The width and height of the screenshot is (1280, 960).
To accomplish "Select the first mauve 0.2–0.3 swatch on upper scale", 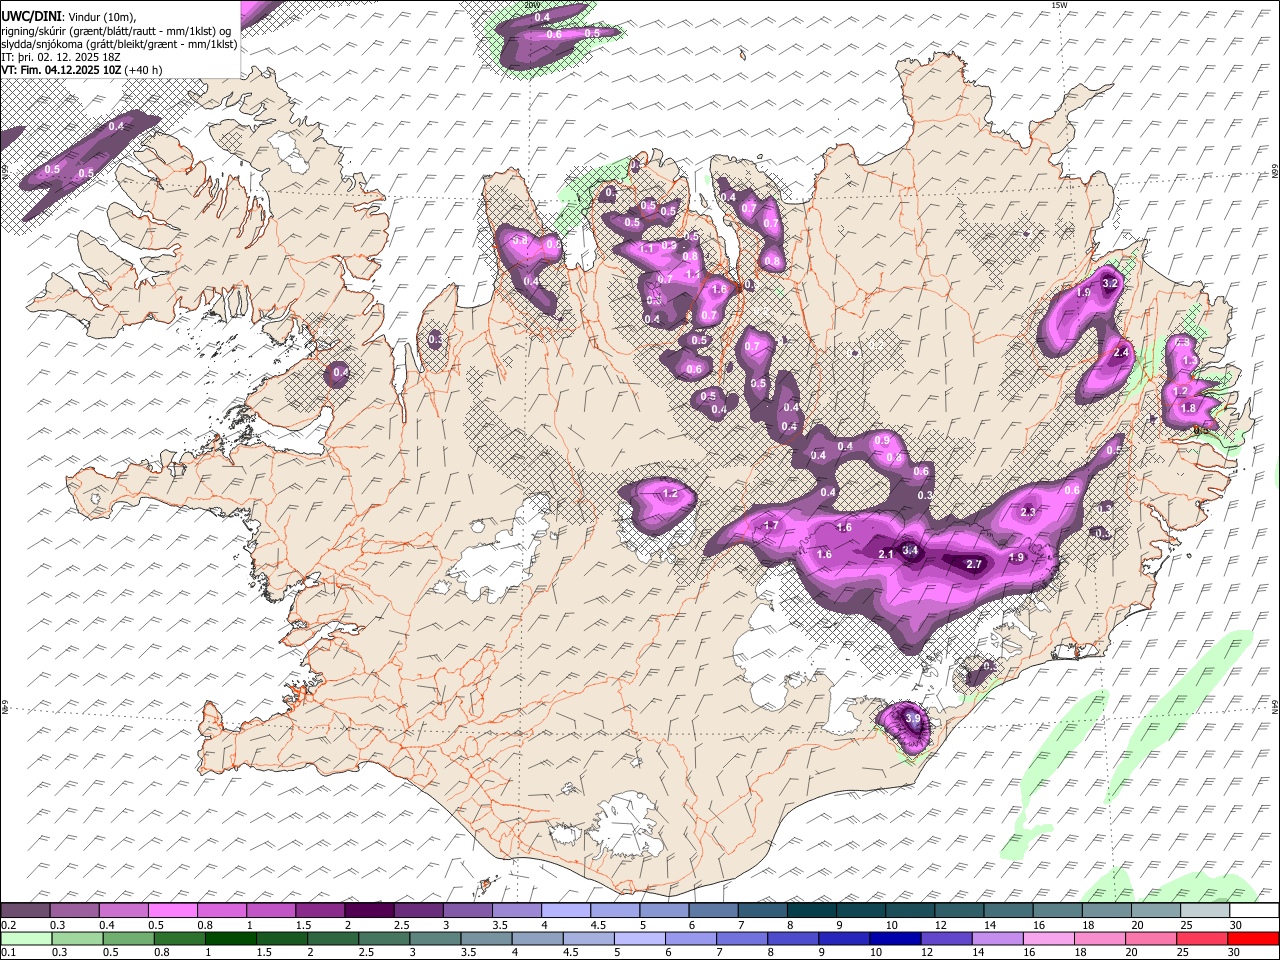I will pyautogui.click(x=25, y=911).
